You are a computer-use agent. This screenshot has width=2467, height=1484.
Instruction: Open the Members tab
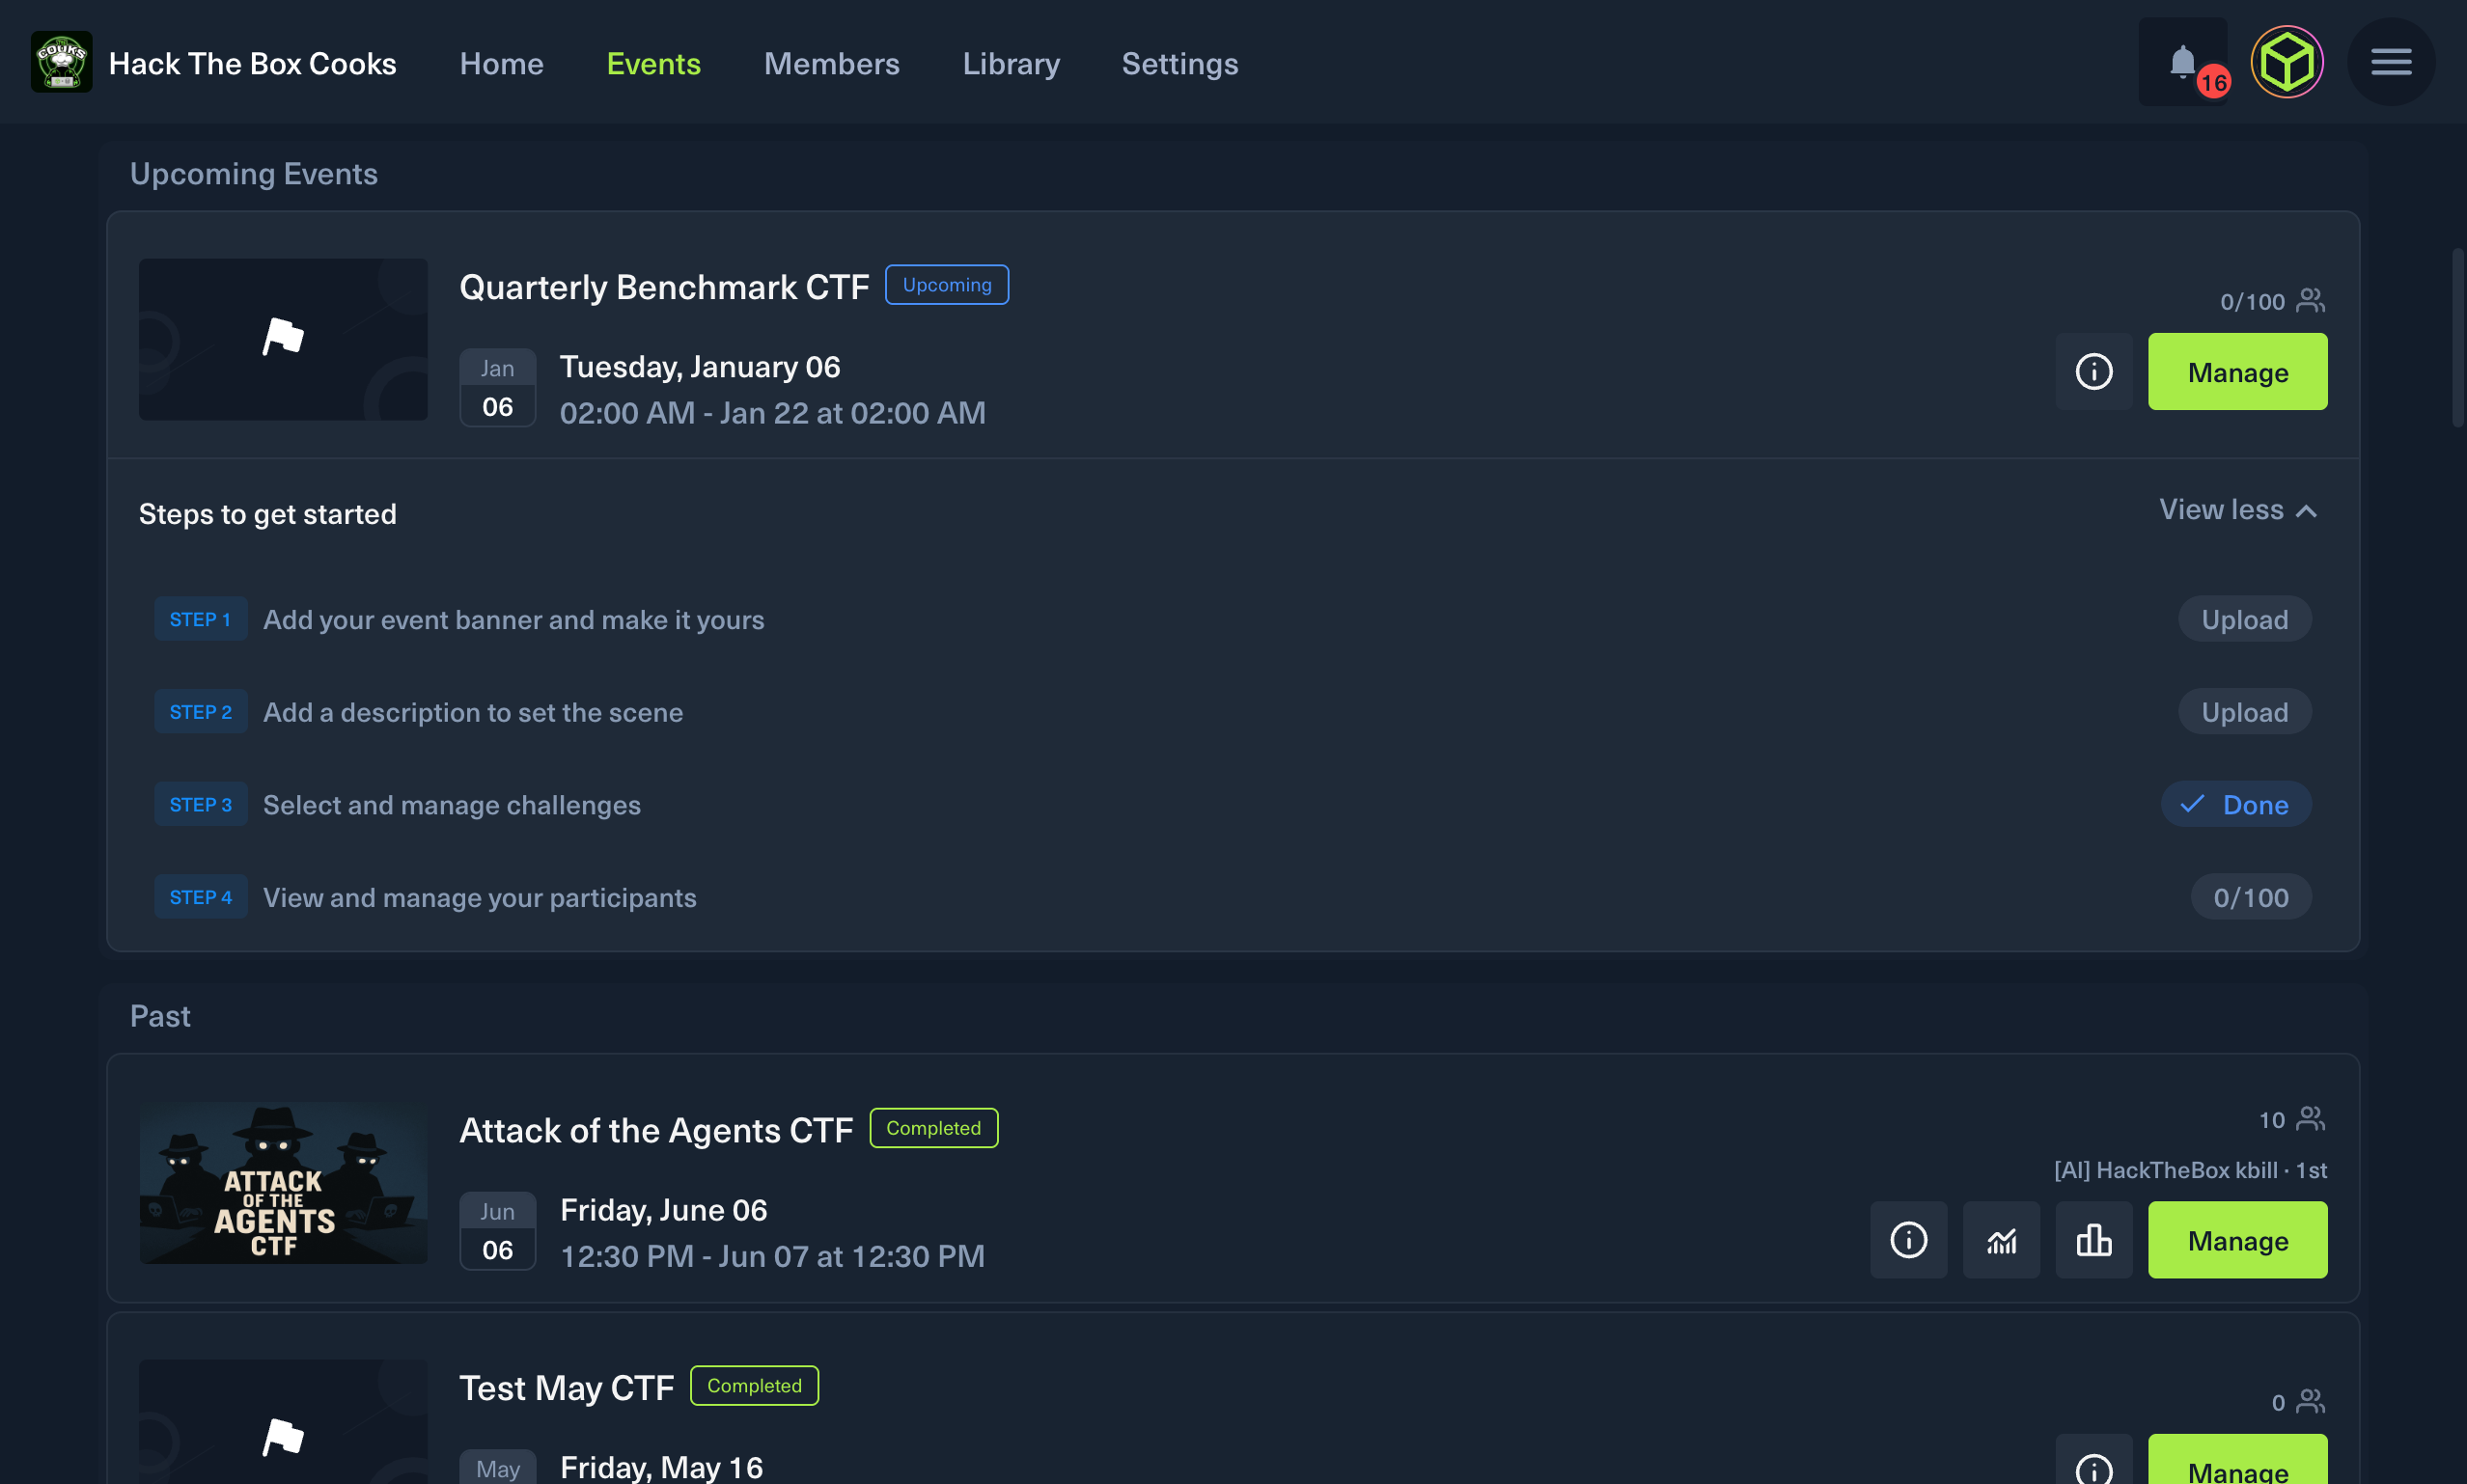point(831,63)
